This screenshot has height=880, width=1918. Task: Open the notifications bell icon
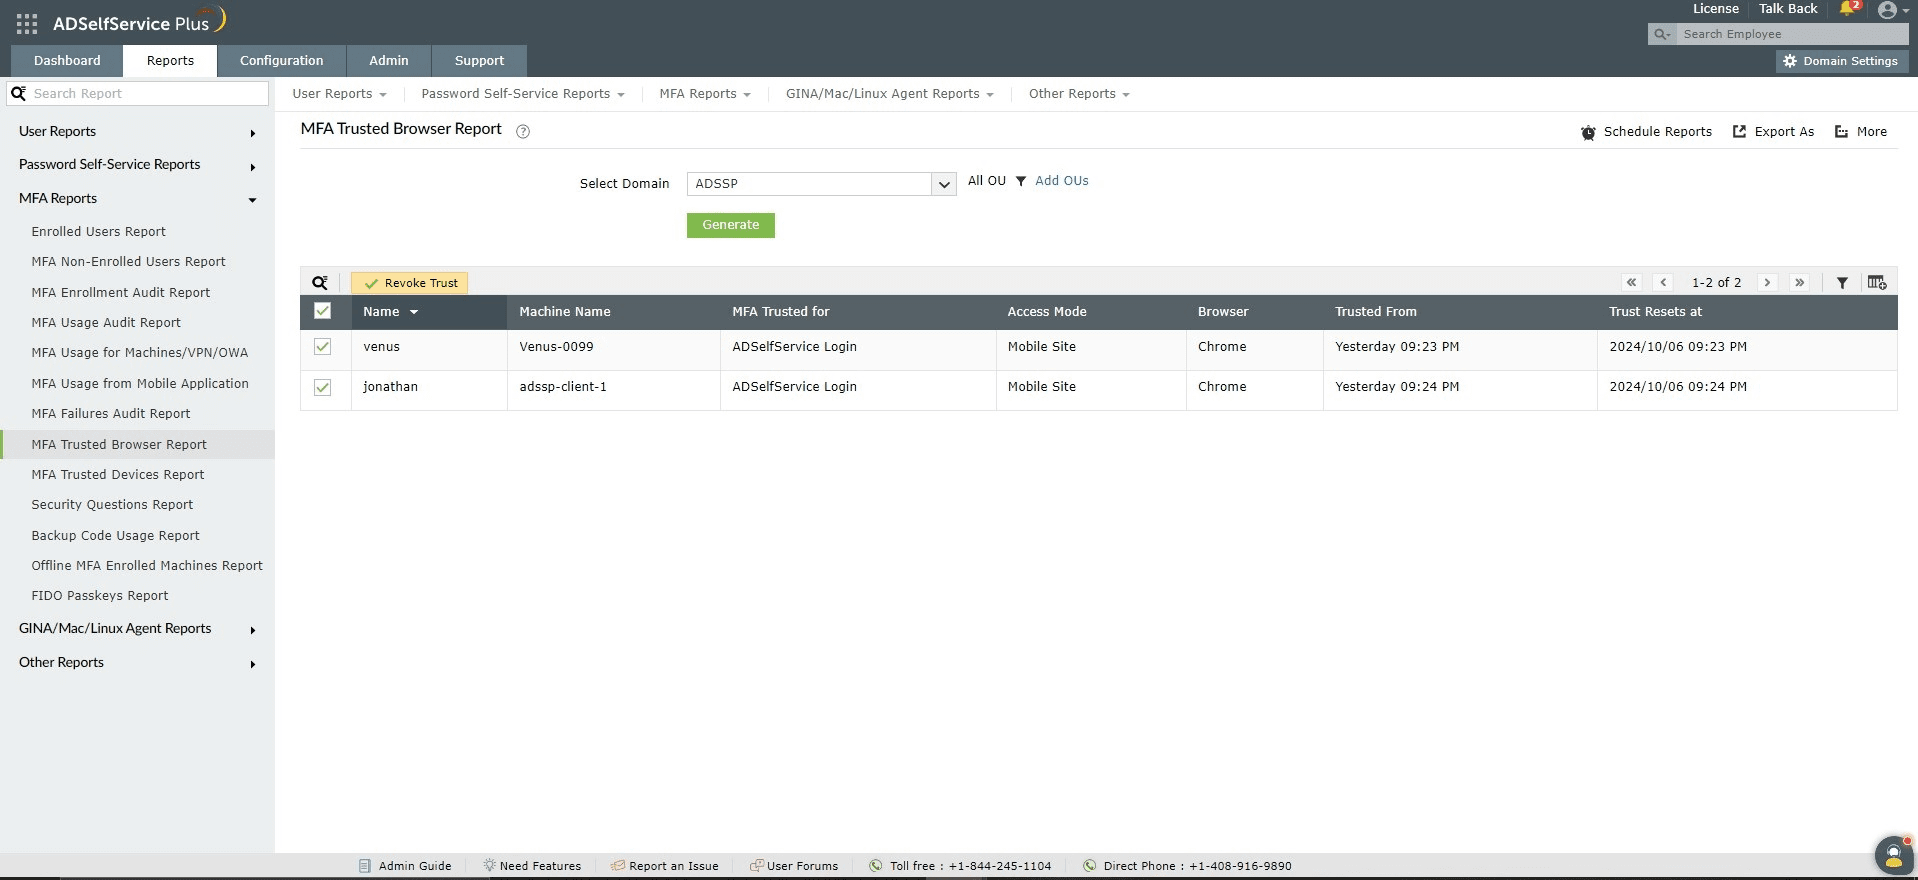(1847, 9)
